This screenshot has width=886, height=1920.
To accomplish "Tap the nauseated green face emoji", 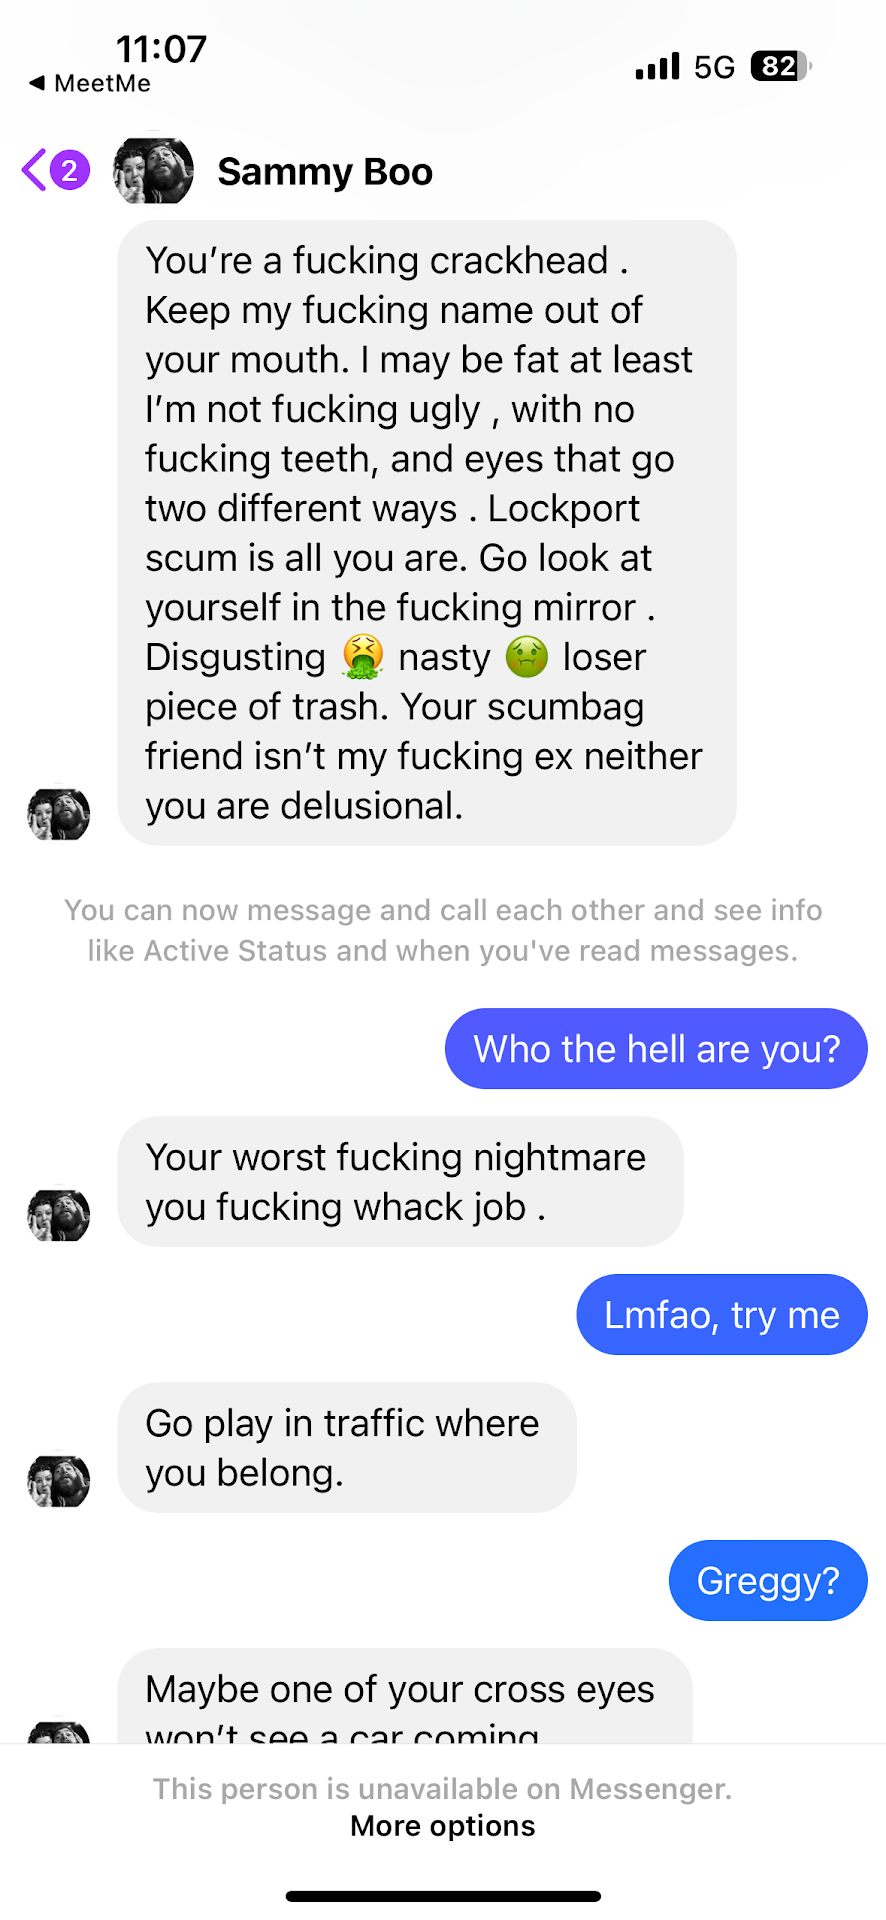I will [526, 657].
